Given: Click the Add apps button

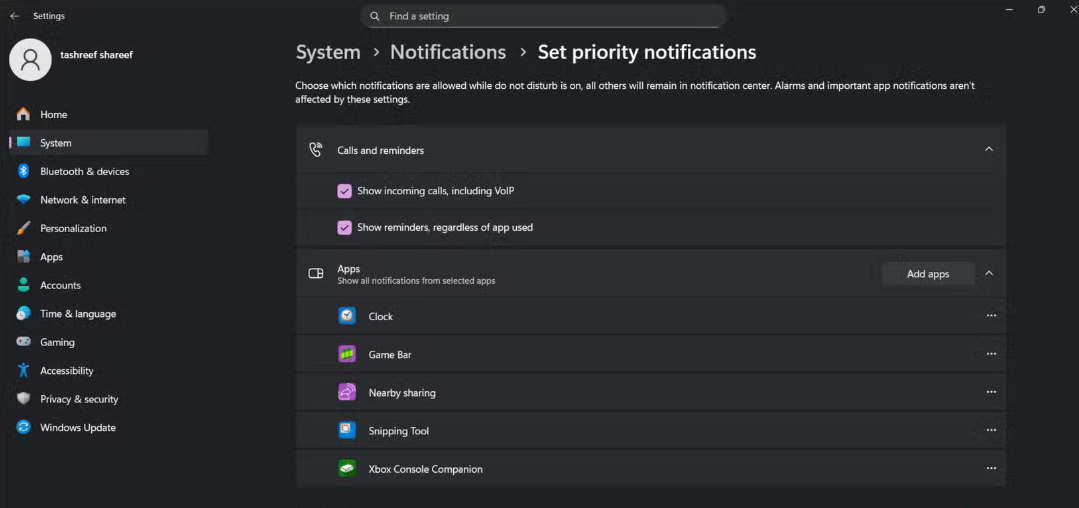Looking at the screenshot, I should pyautogui.click(x=927, y=274).
